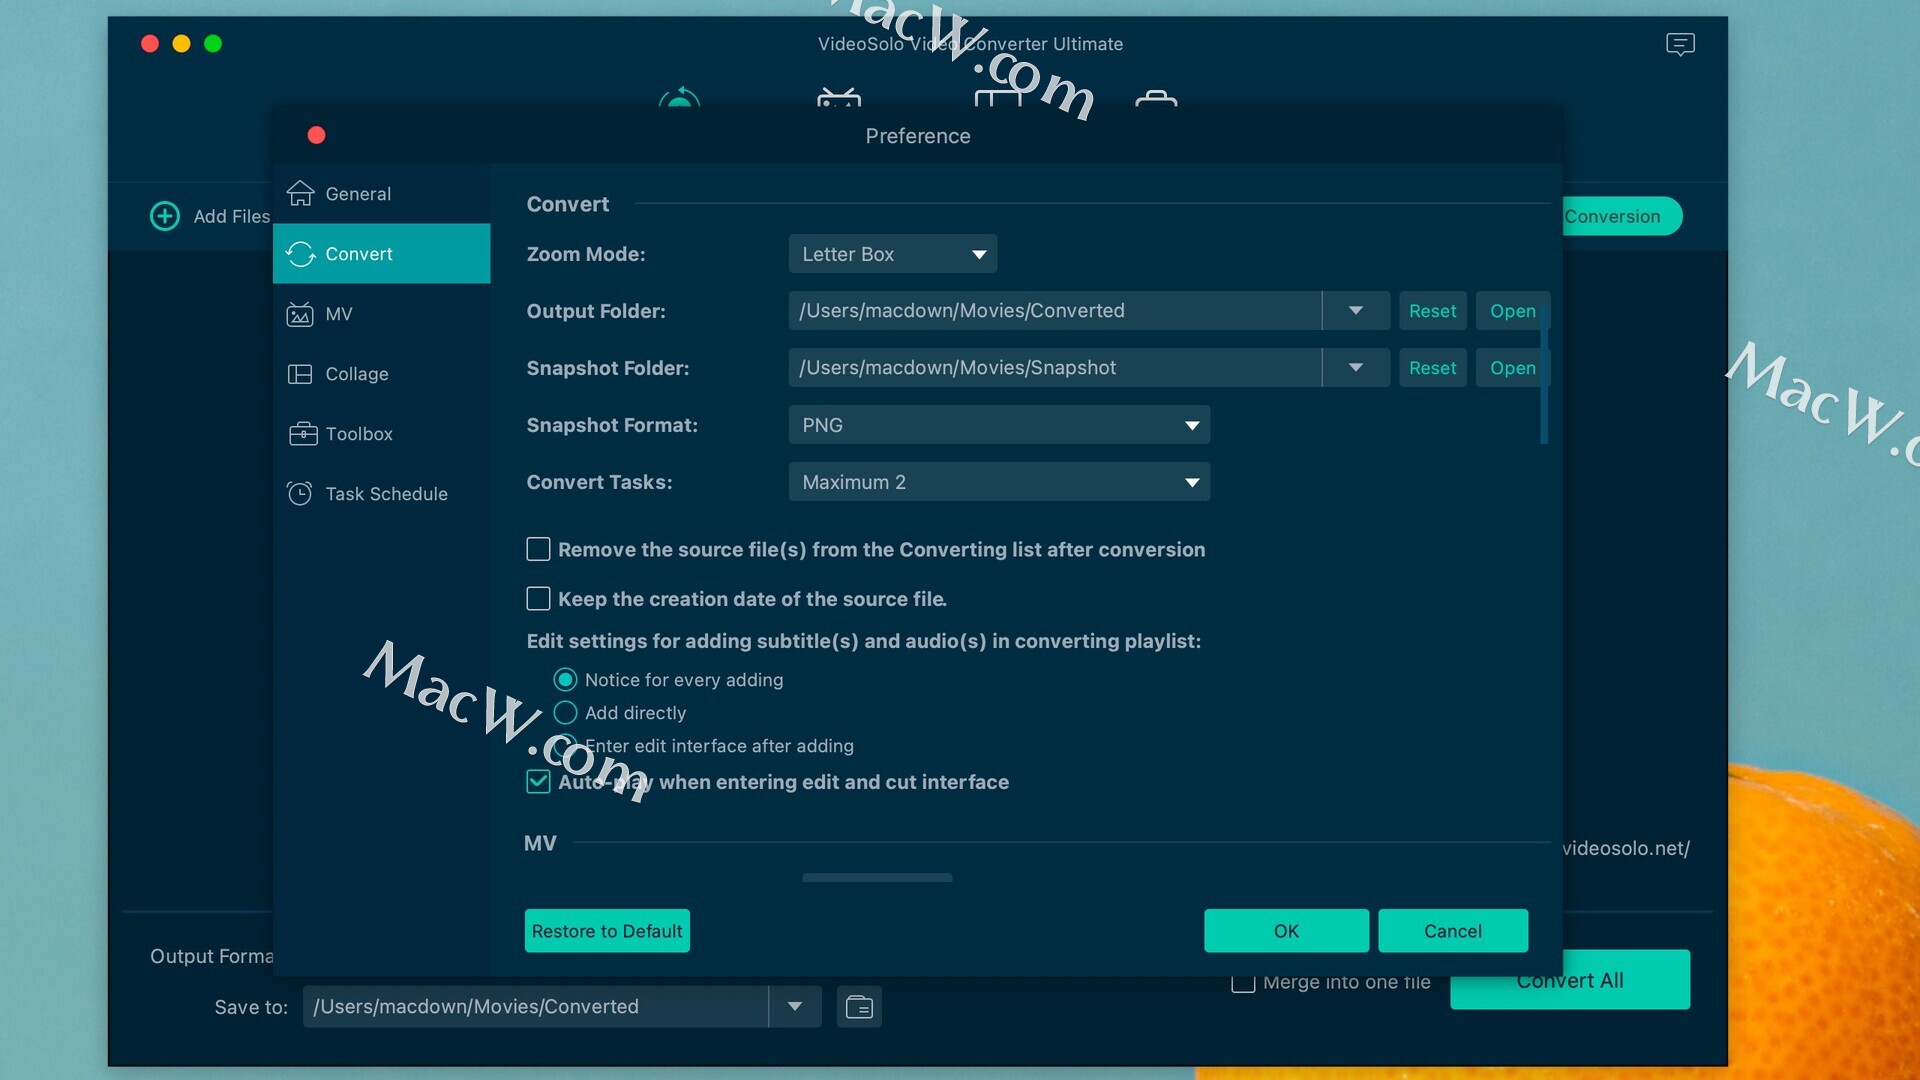
Task: Click the Add Files label in main window
Action: point(232,216)
